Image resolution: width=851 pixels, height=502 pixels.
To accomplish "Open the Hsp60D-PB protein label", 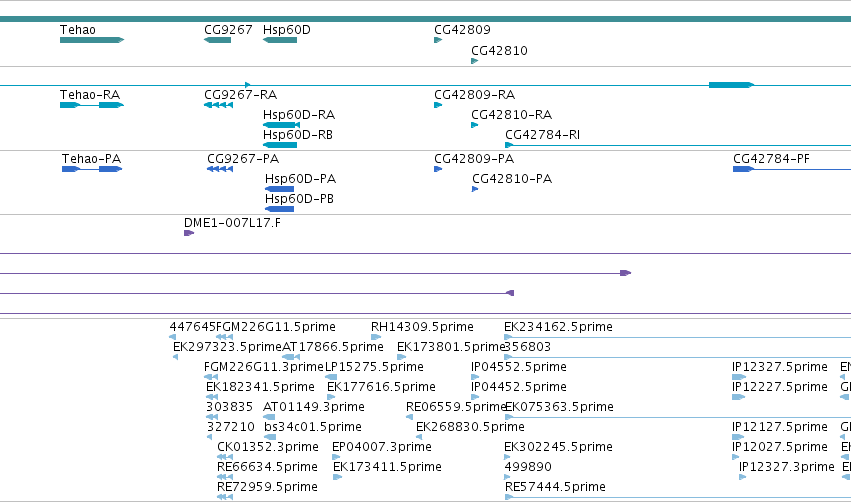I will pyautogui.click(x=300, y=199).
